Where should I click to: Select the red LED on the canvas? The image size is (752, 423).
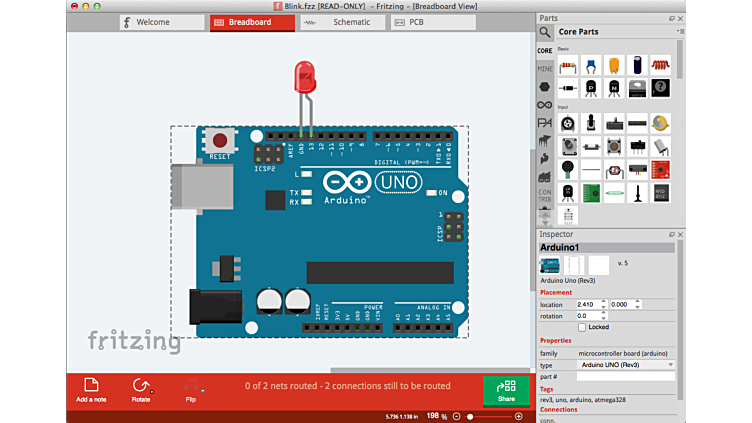(304, 75)
